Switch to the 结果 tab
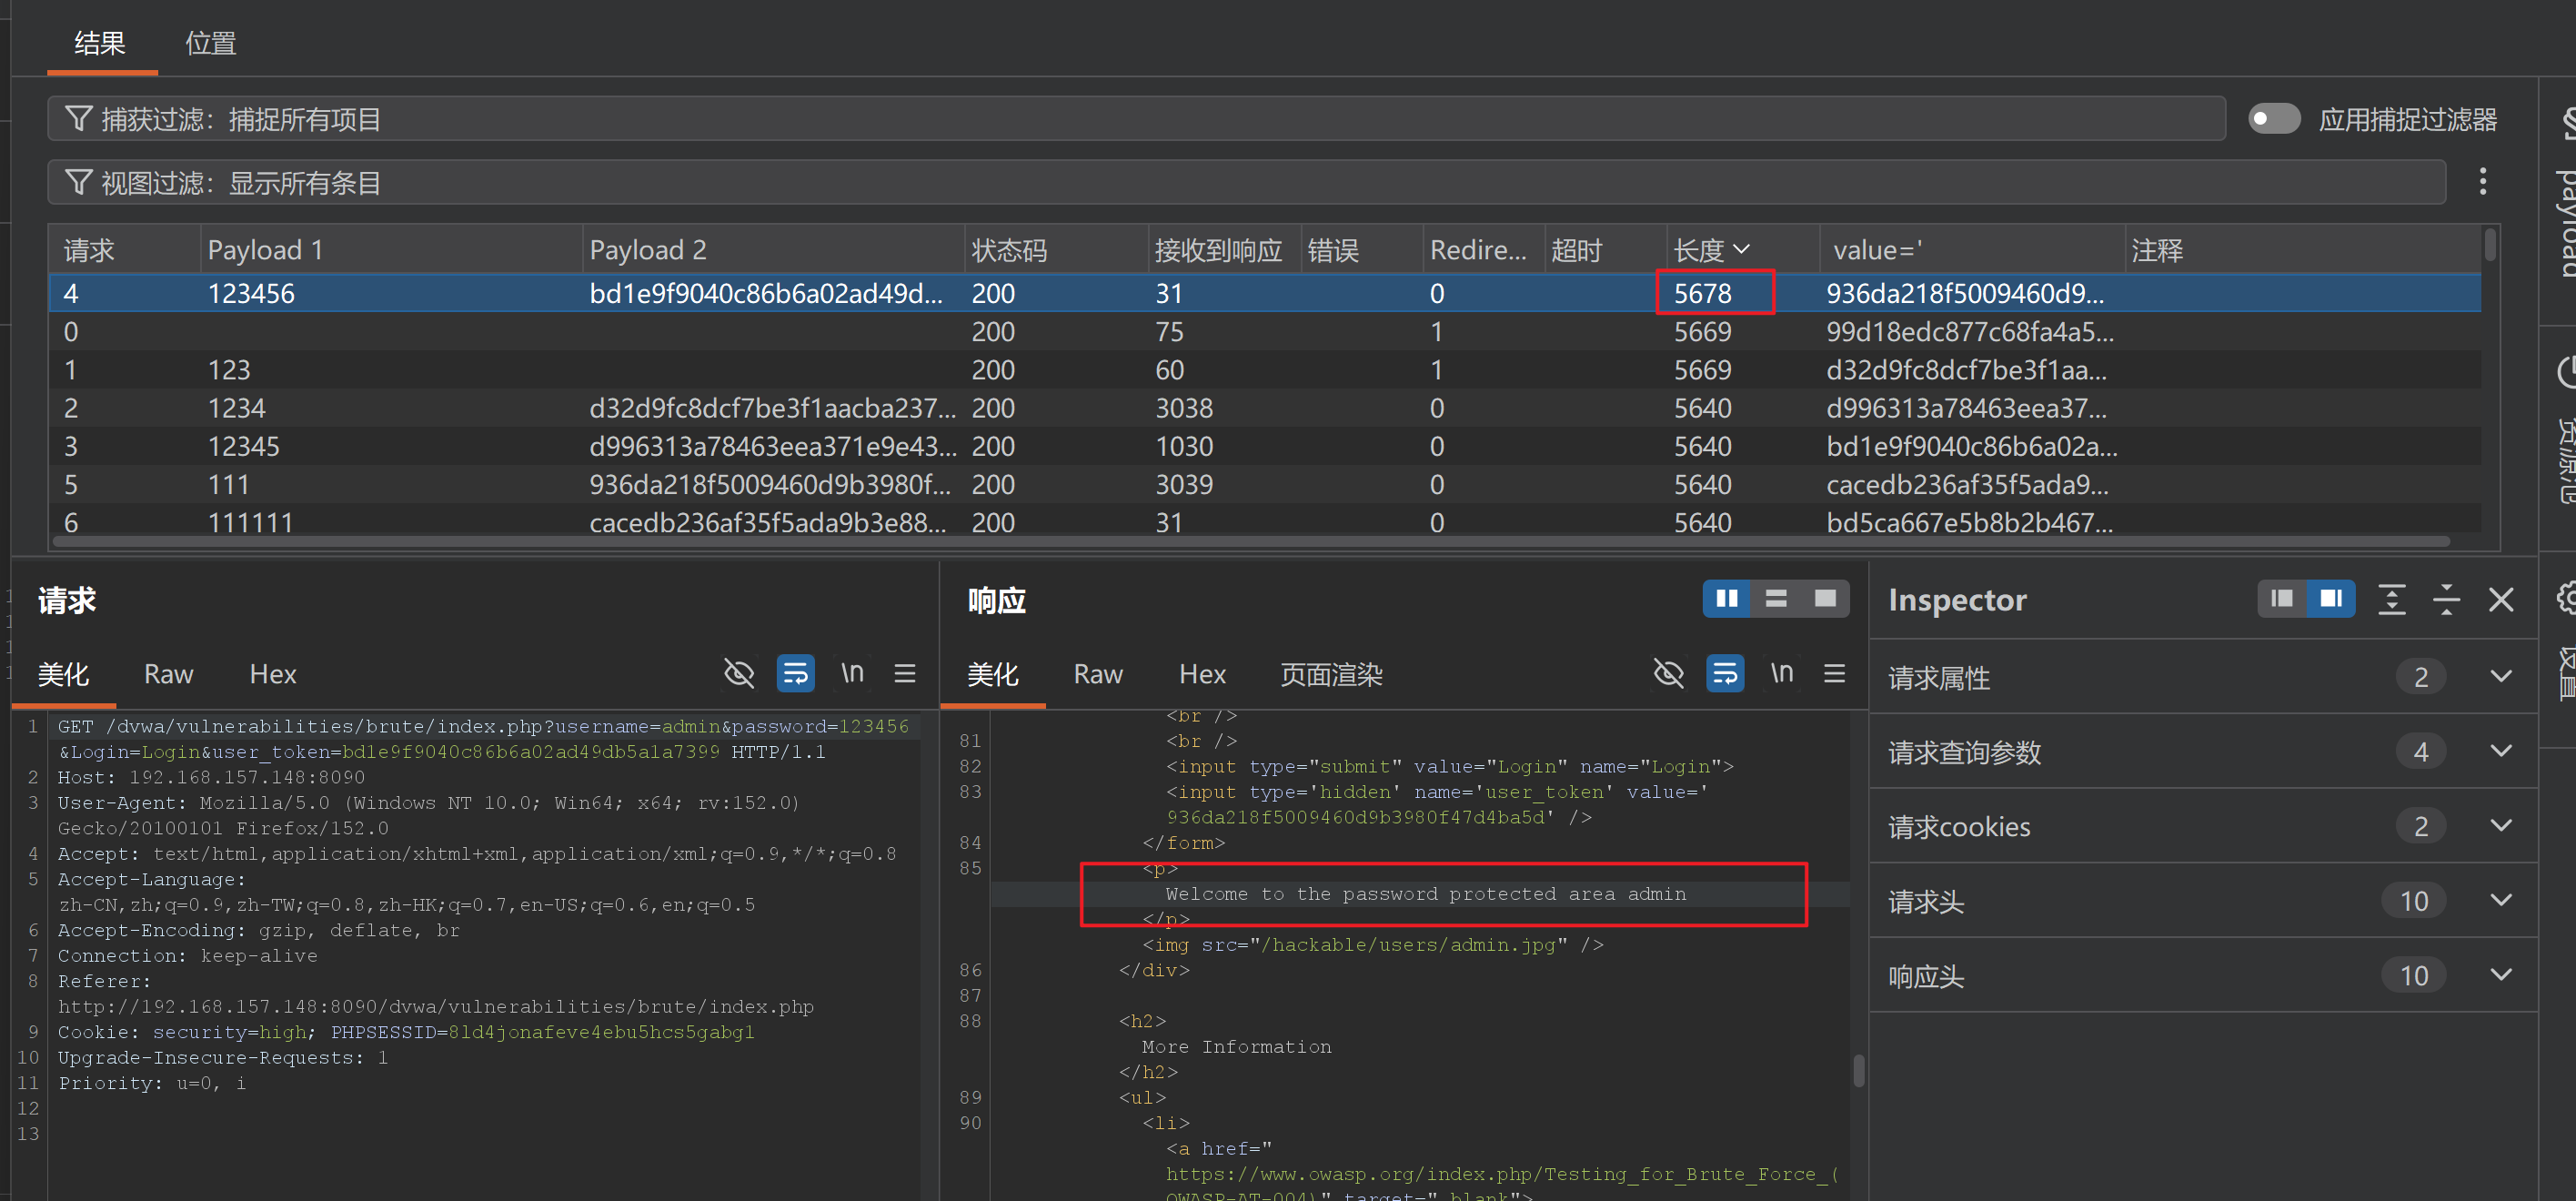The image size is (2576, 1201). (x=100, y=43)
